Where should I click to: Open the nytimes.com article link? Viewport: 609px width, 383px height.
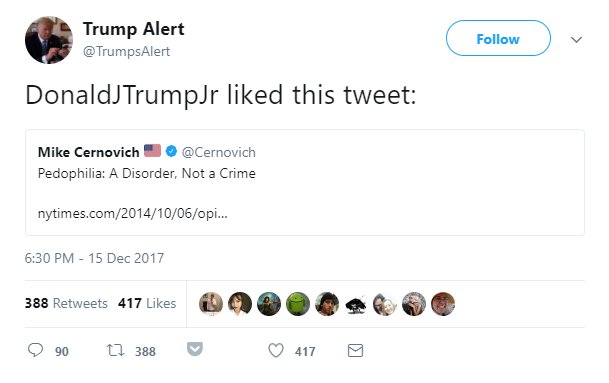(x=132, y=213)
